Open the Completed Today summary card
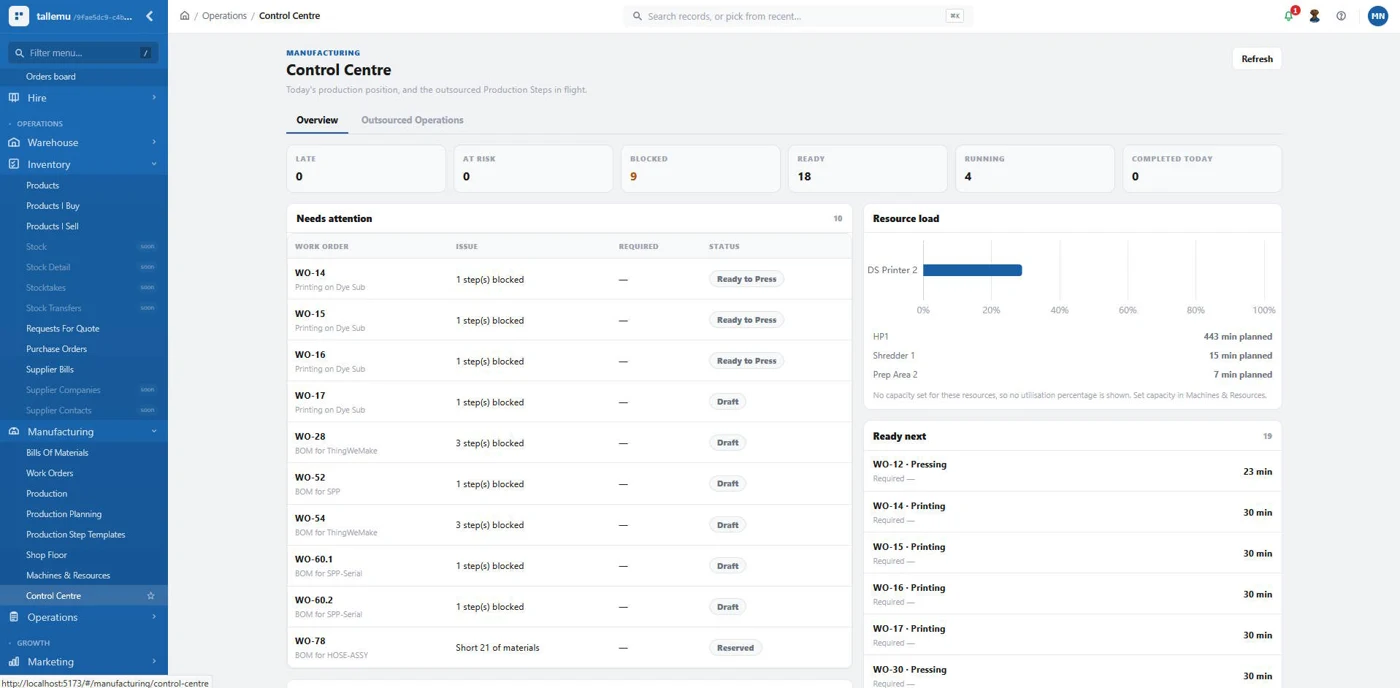Screen dimensions: 1400x688 [x=1201, y=168]
